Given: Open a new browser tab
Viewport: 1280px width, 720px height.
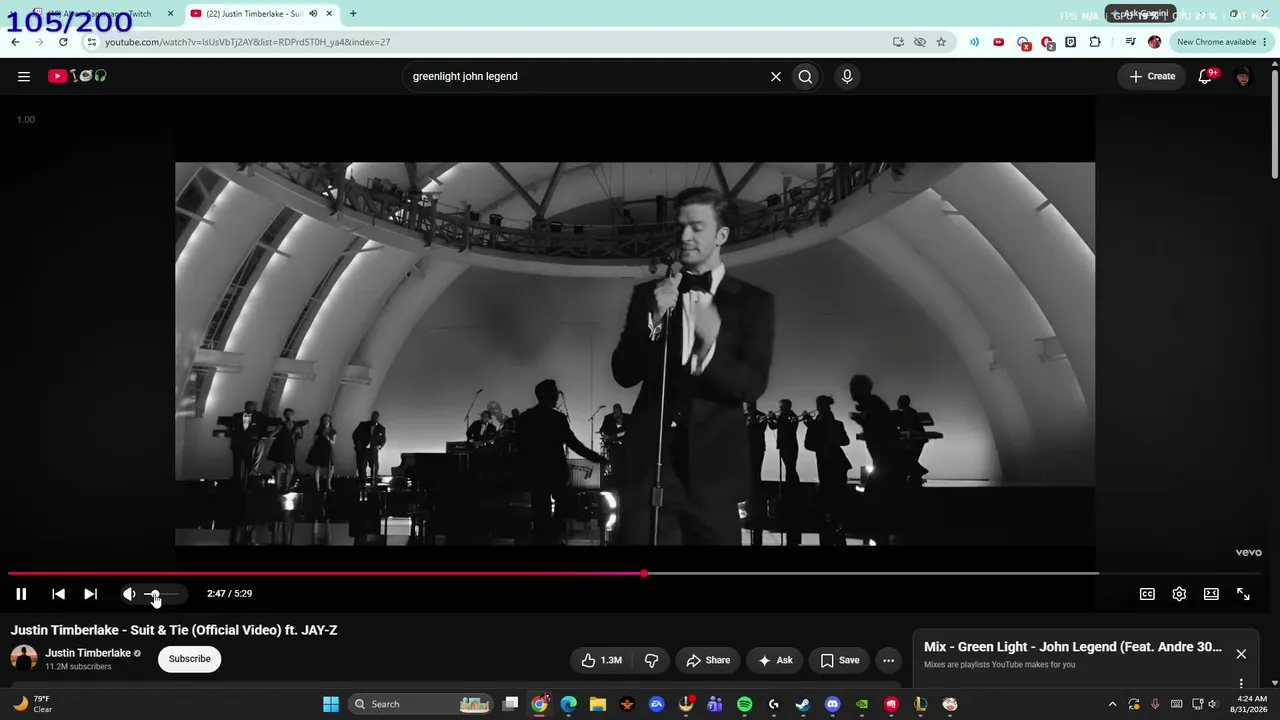Looking at the screenshot, I should [x=353, y=14].
